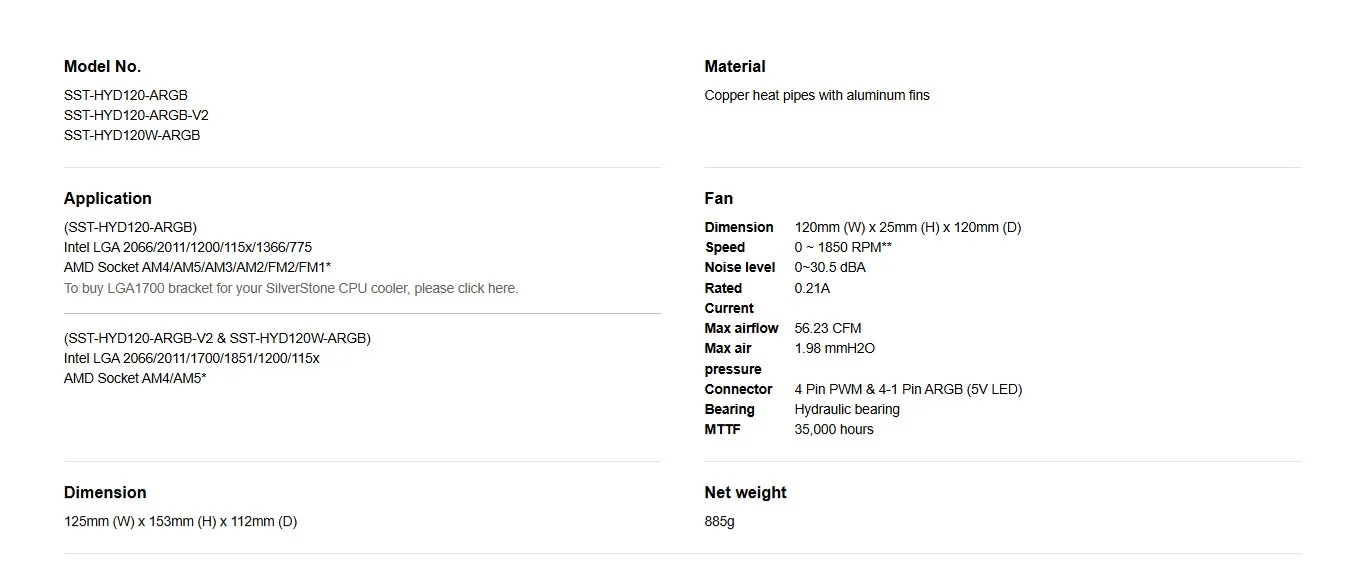Click the fan speed value 0 ~ 1850 RPM
1366x564 pixels.
coord(843,247)
